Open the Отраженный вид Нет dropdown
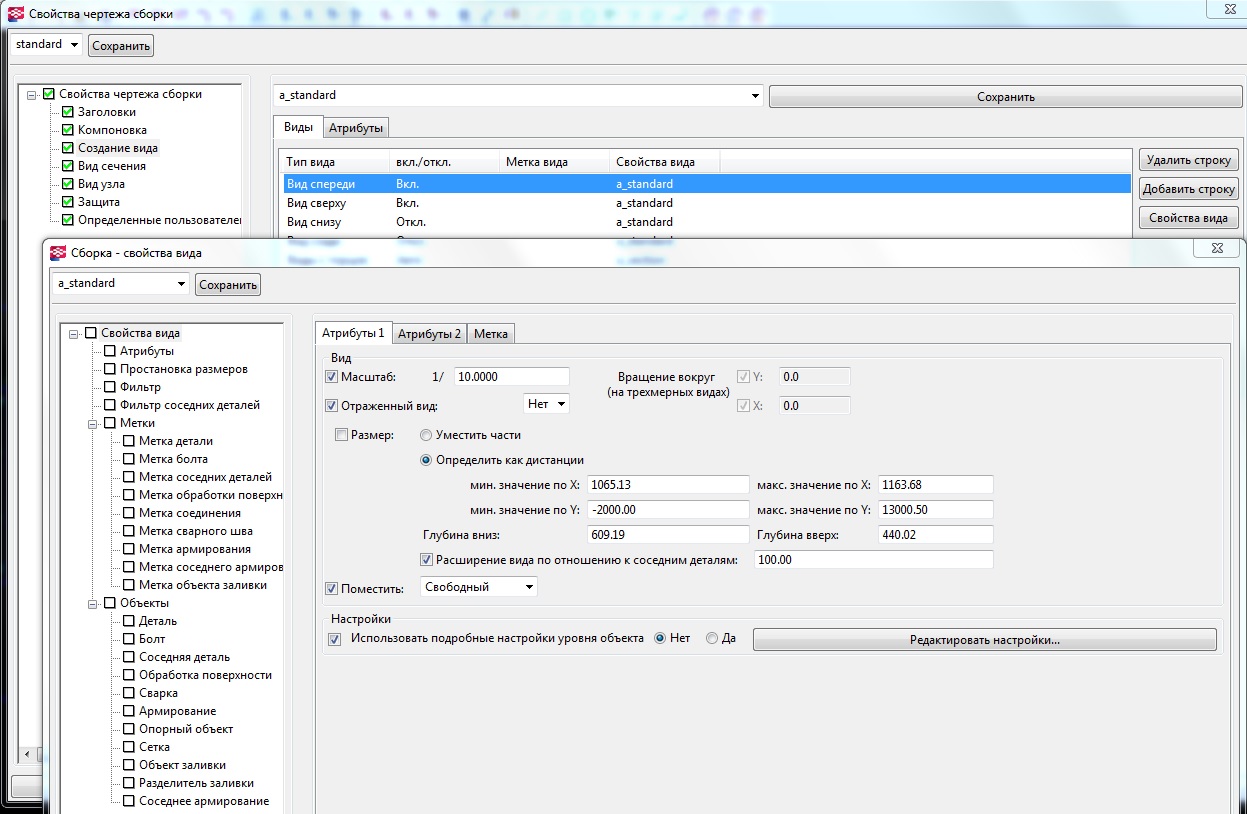The height and width of the screenshot is (814, 1247). (x=546, y=404)
